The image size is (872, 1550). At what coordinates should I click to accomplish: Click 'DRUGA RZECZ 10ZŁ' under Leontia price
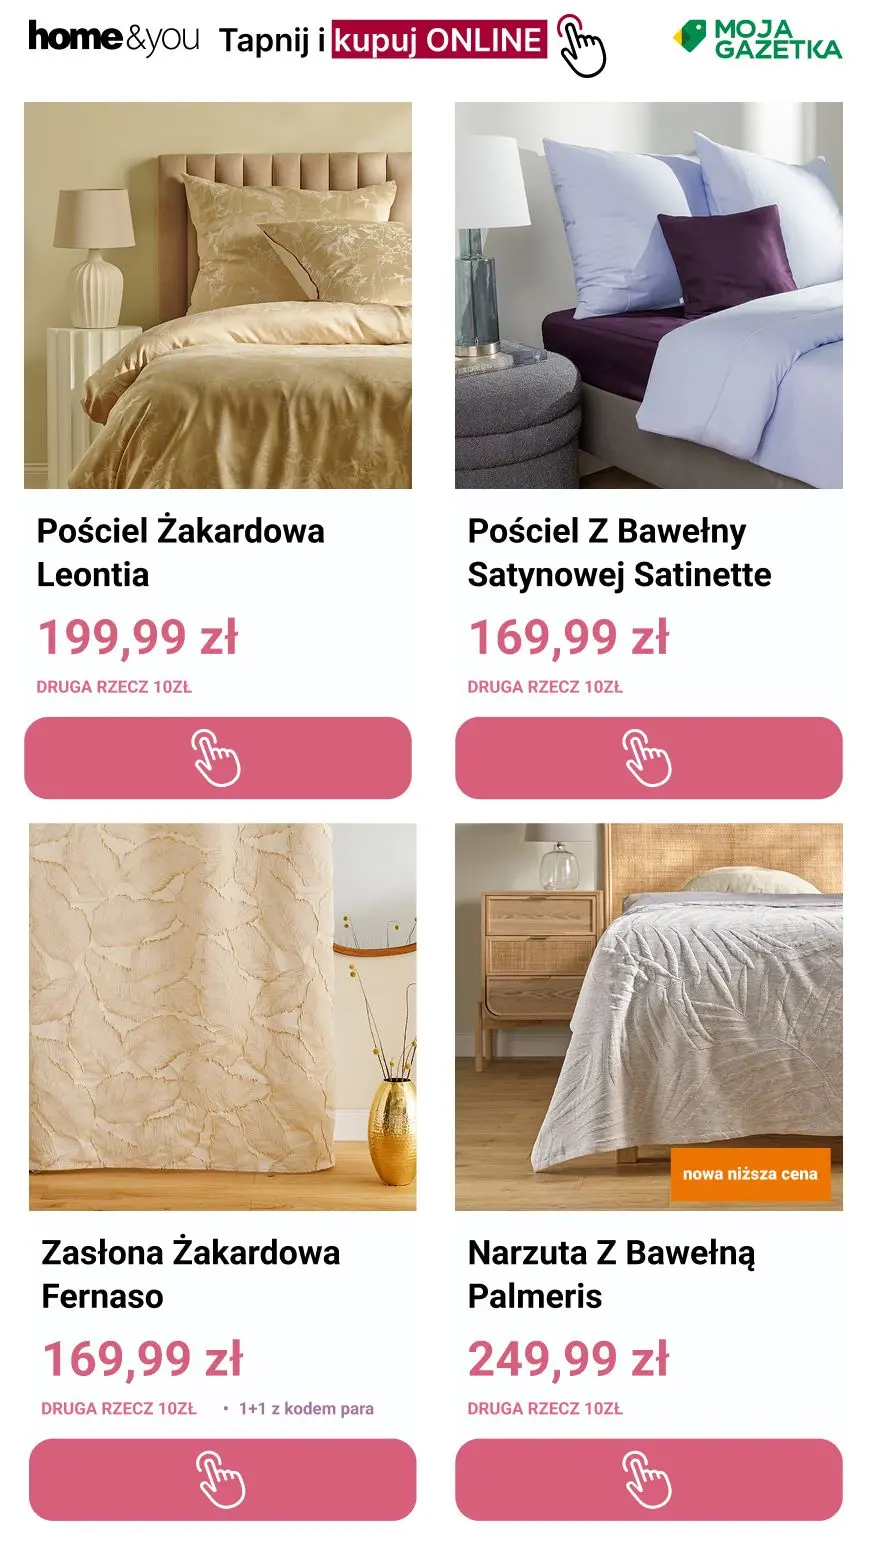(x=114, y=687)
